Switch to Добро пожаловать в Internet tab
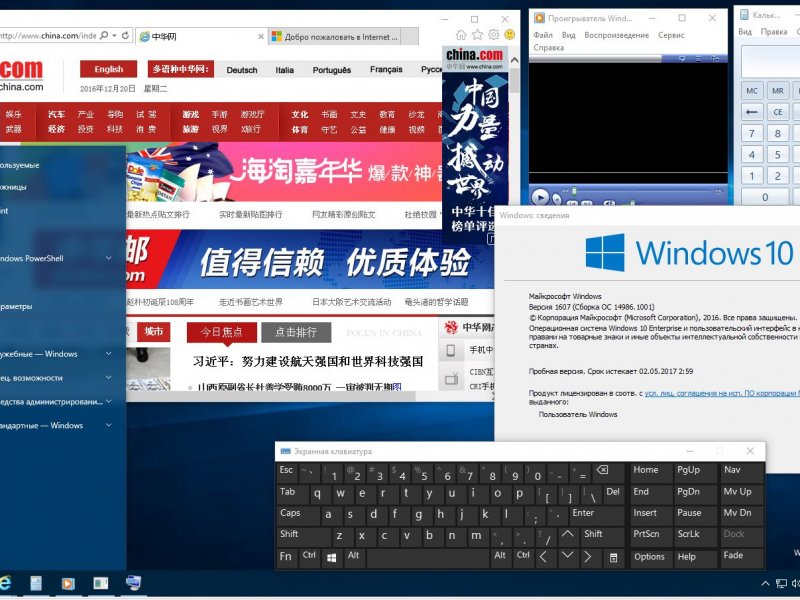The width and height of the screenshot is (800, 600). pyautogui.click(x=335, y=37)
